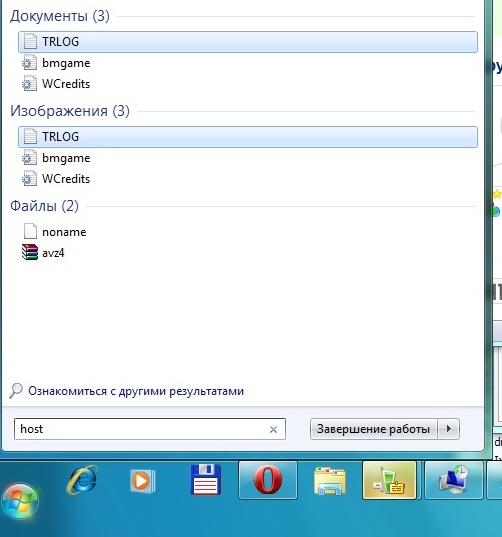This screenshot has height=537, width=502.
Task: Click the blank noname file icon
Action: click(30, 231)
